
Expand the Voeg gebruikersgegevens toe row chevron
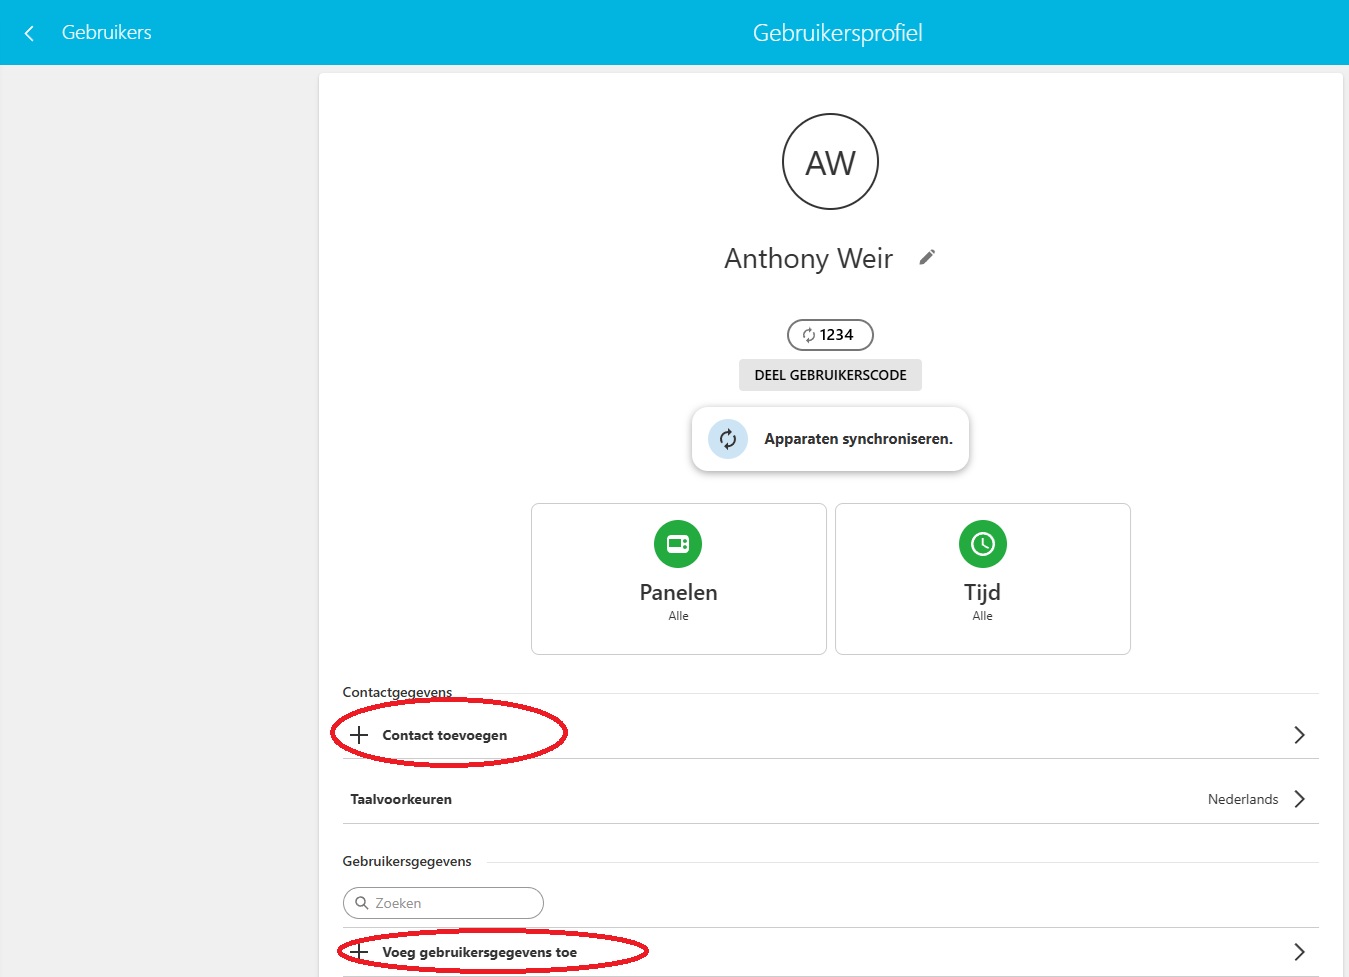pos(1299,952)
